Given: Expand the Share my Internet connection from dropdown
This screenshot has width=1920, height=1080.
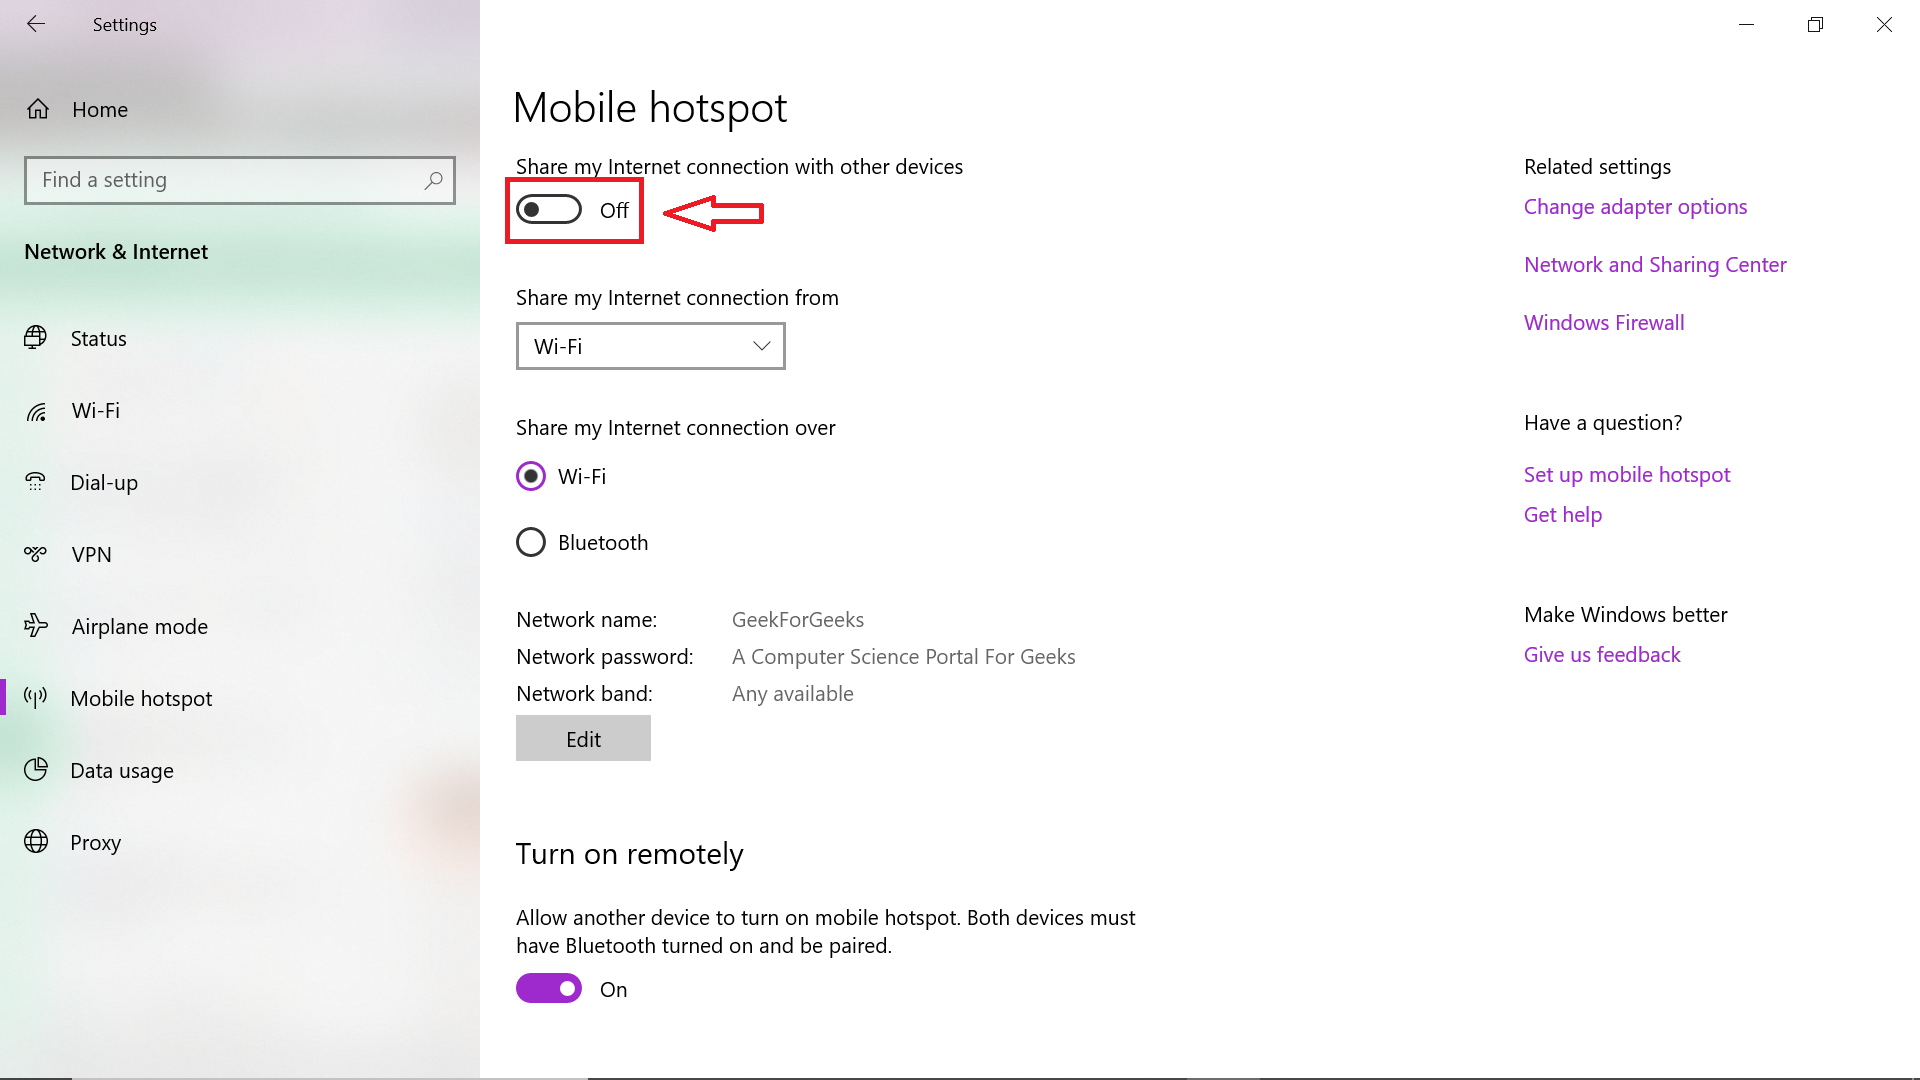Looking at the screenshot, I should click(649, 344).
